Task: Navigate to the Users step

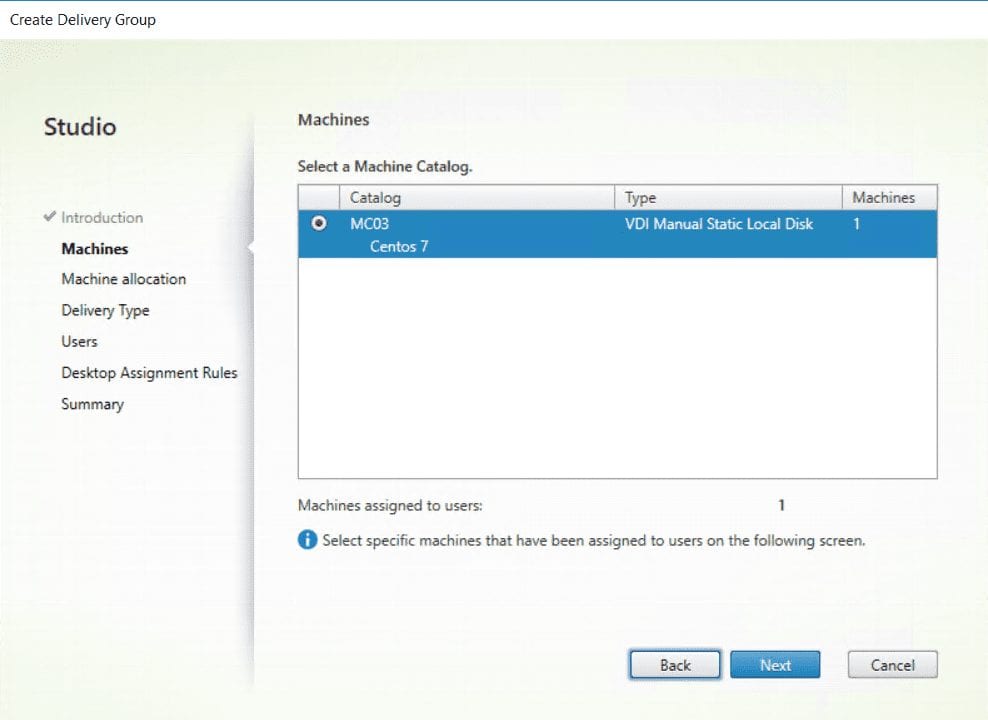Action: 79,341
